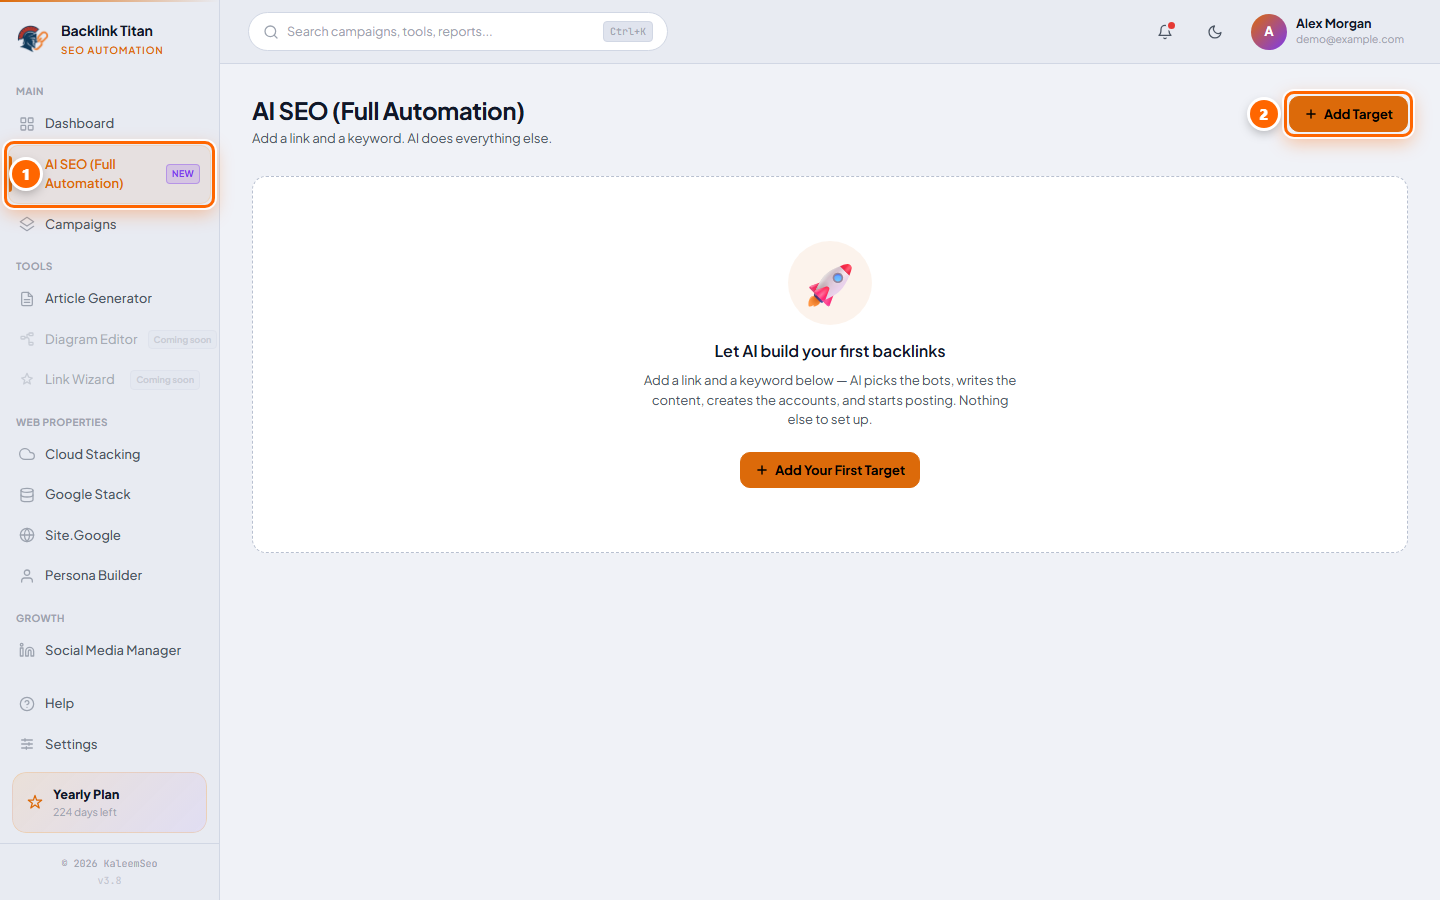
Task: Click the Yearly Plan star icon
Action: (x=35, y=802)
